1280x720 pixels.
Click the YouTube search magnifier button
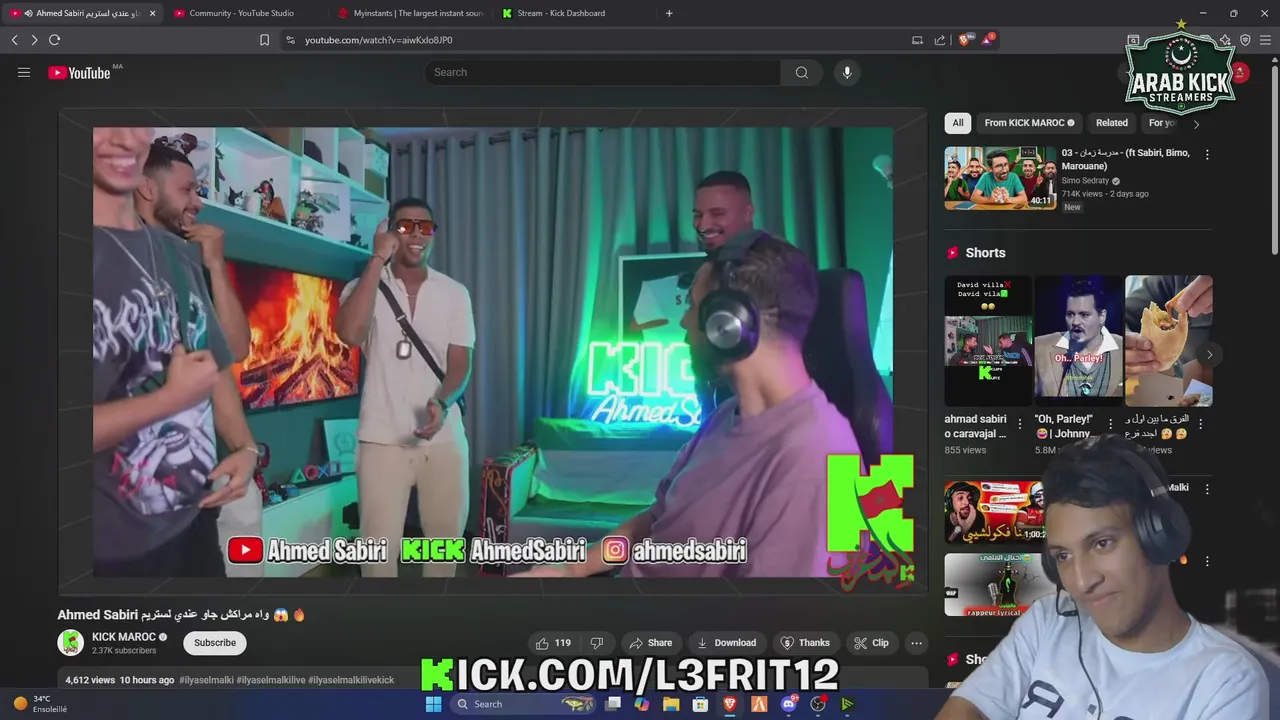[x=801, y=72]
